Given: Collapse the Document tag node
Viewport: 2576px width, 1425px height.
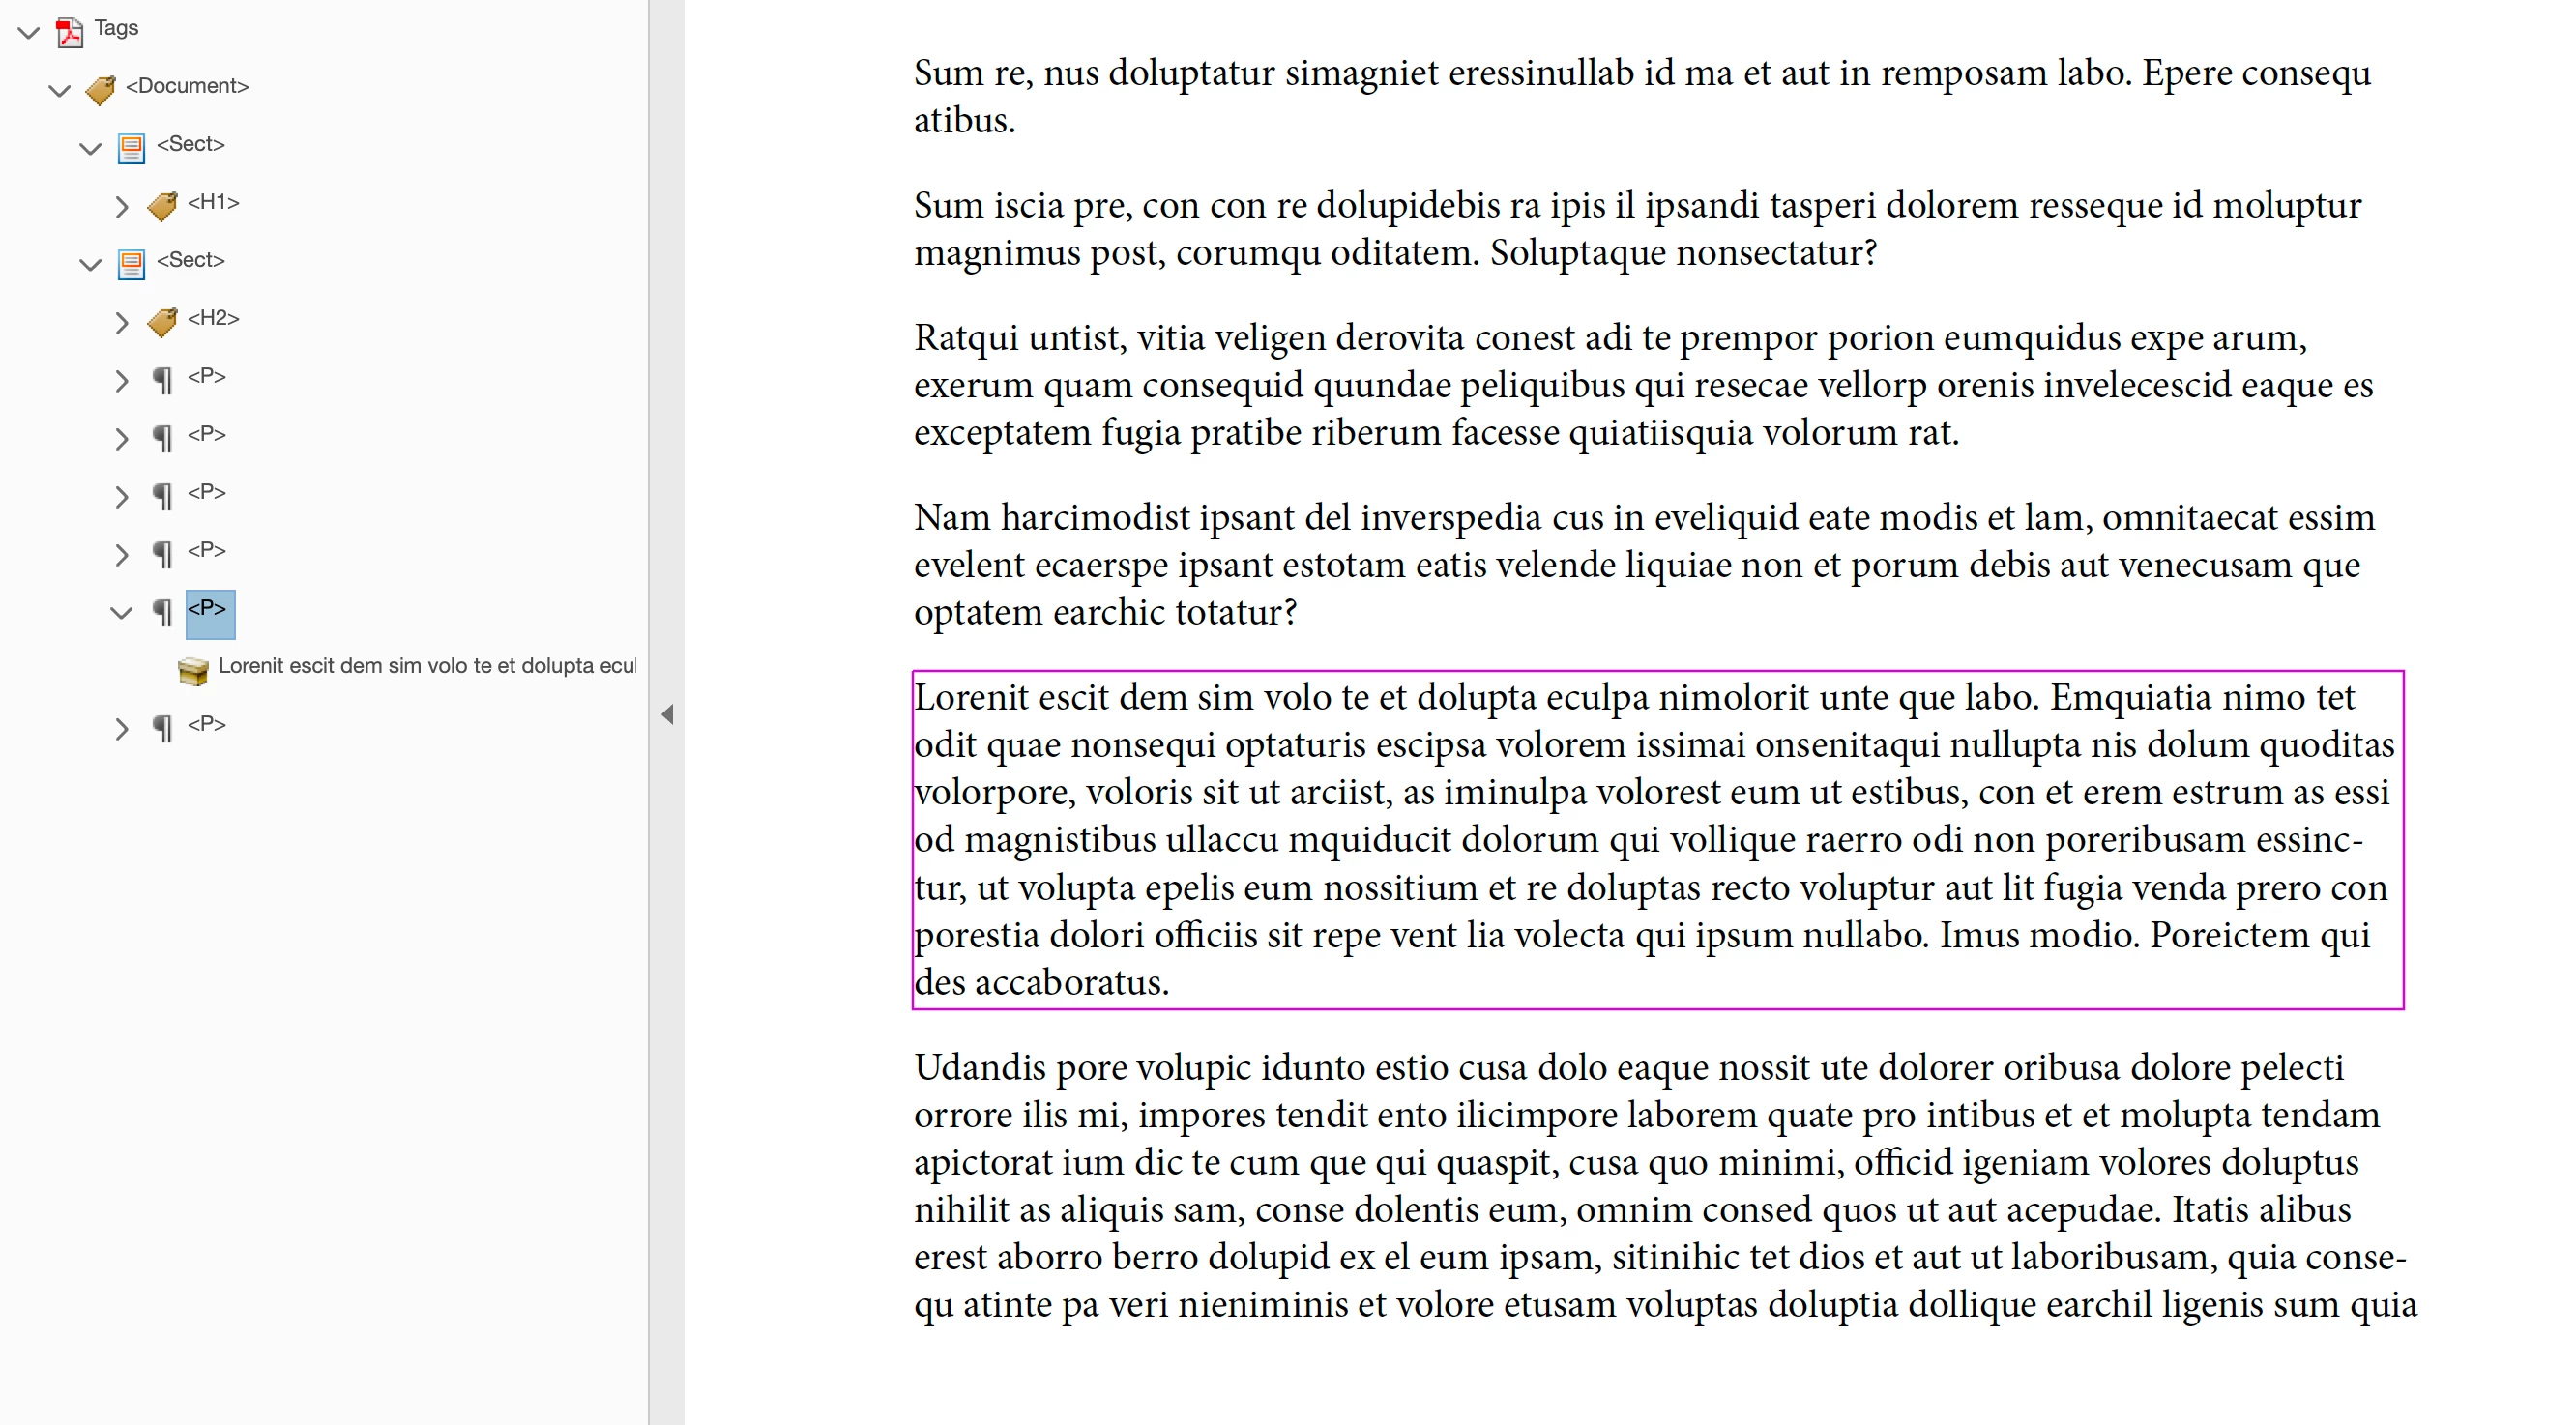Looking at the screenshot, I should click(x=60, y=90).
